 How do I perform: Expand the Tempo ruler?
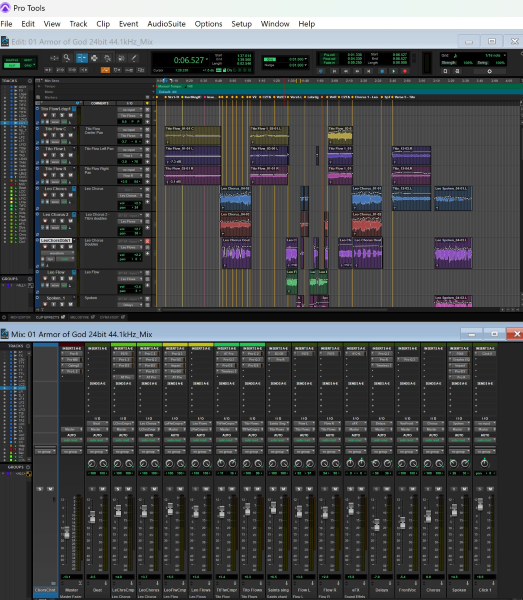(38, 86)
